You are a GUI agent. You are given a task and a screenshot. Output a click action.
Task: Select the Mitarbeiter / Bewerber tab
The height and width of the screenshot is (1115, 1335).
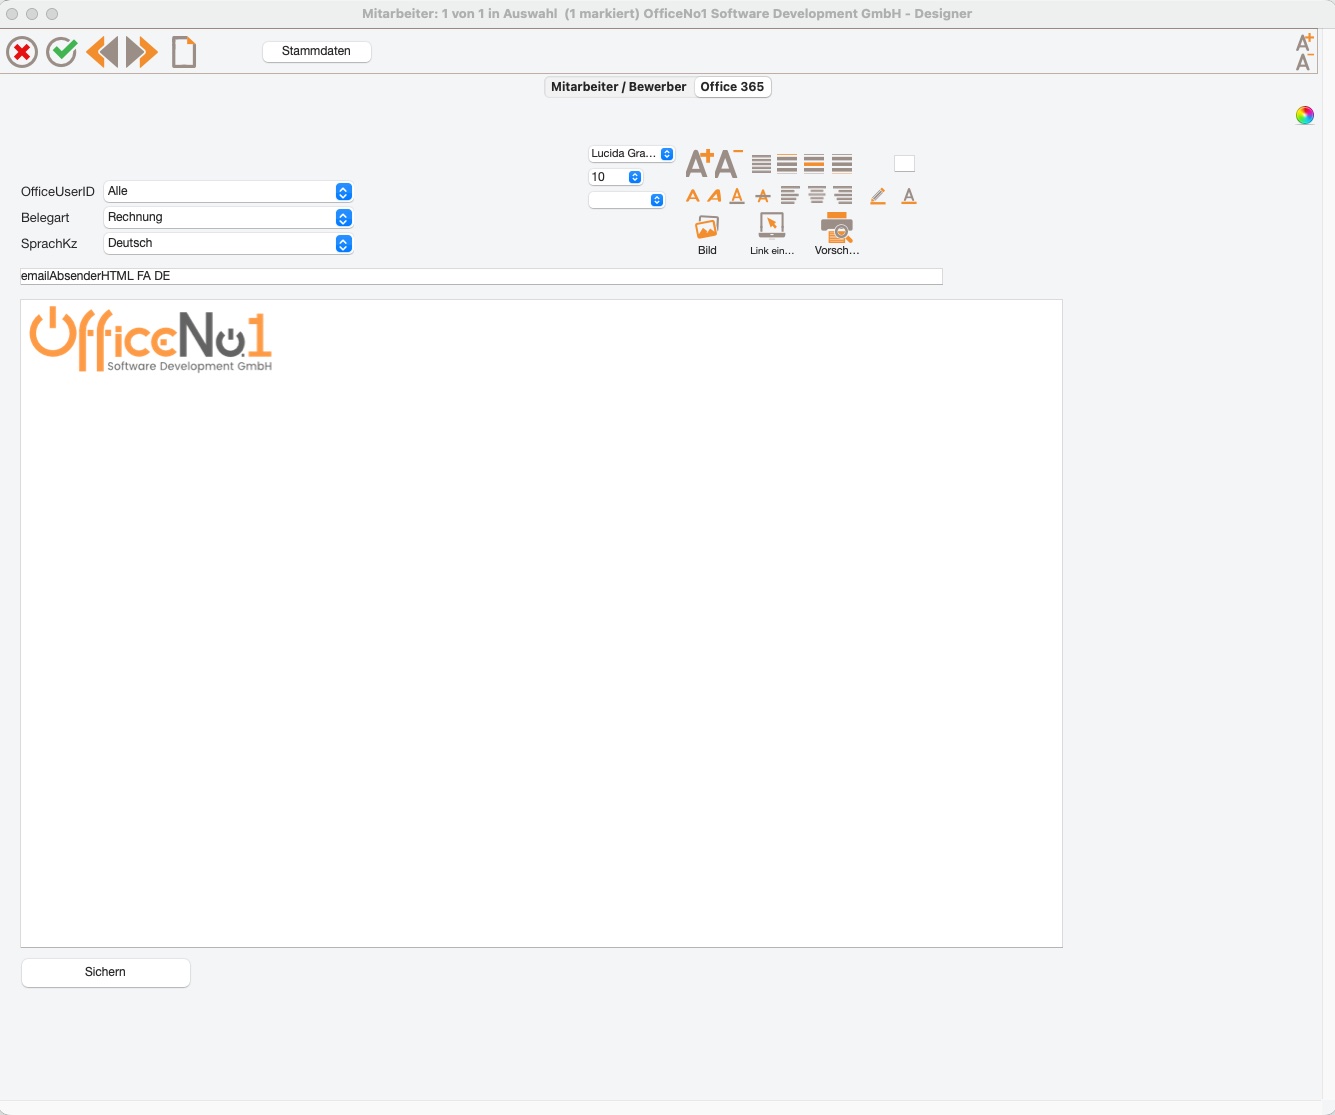[x=619, y=87]
